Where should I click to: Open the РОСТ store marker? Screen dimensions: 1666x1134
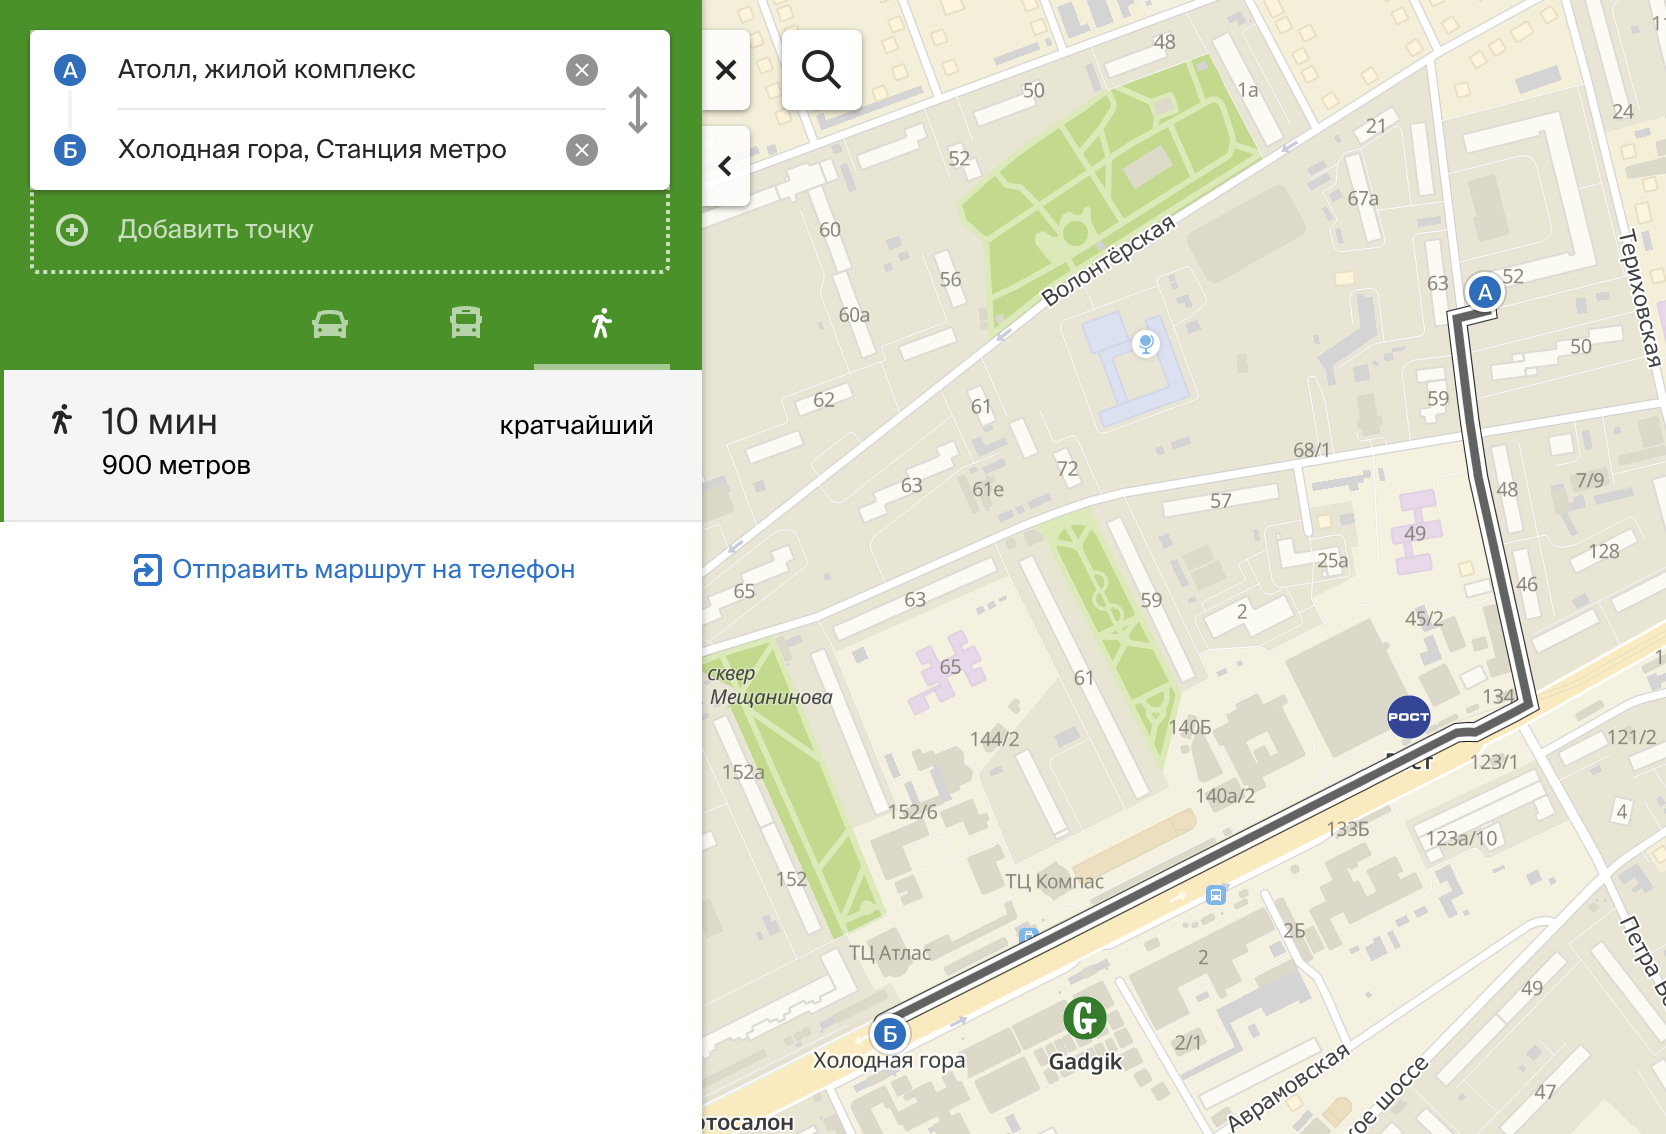tap(1408, 717)
